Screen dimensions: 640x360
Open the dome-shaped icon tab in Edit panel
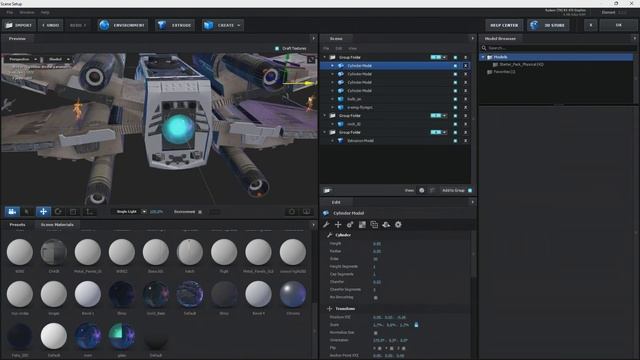point(386,224)
